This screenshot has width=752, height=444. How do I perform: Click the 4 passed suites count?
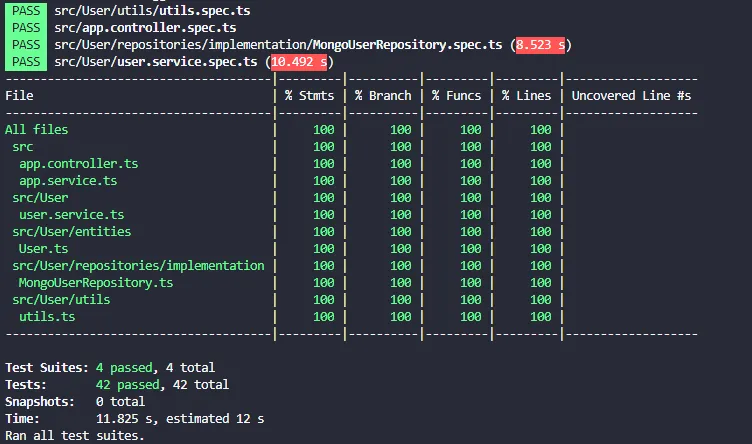(x=124, y=368)
